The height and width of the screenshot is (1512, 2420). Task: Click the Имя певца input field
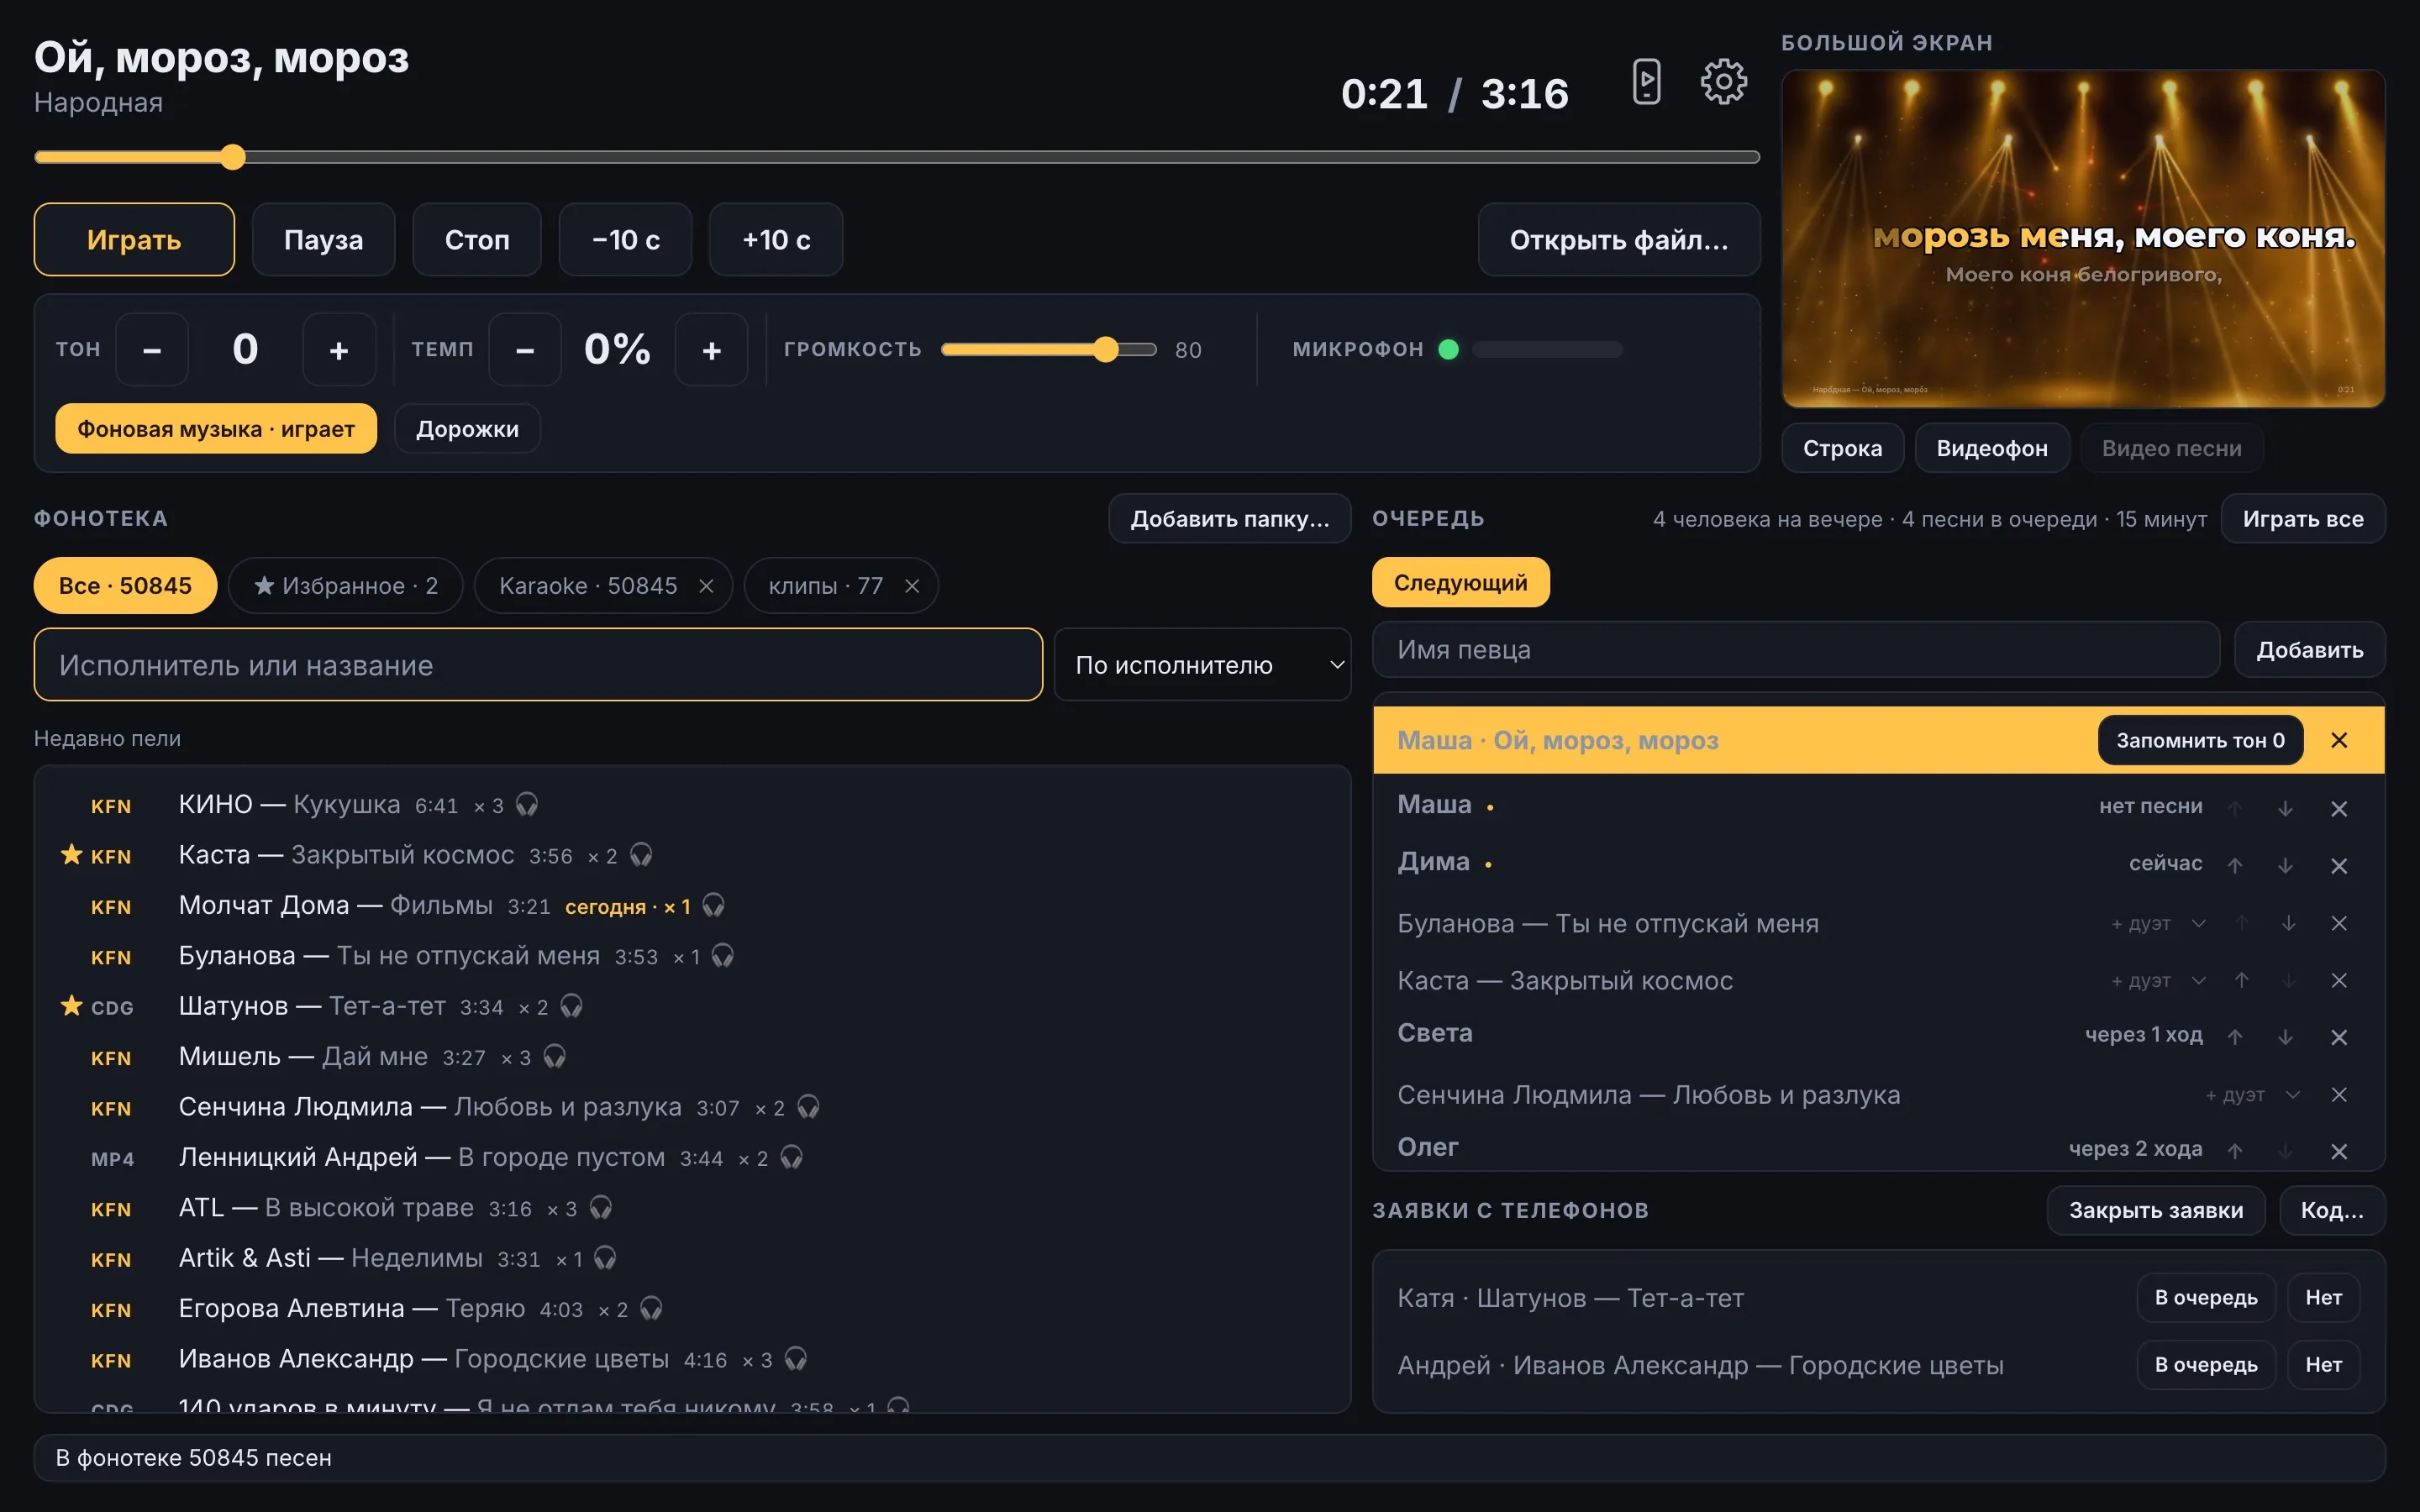1796,650
